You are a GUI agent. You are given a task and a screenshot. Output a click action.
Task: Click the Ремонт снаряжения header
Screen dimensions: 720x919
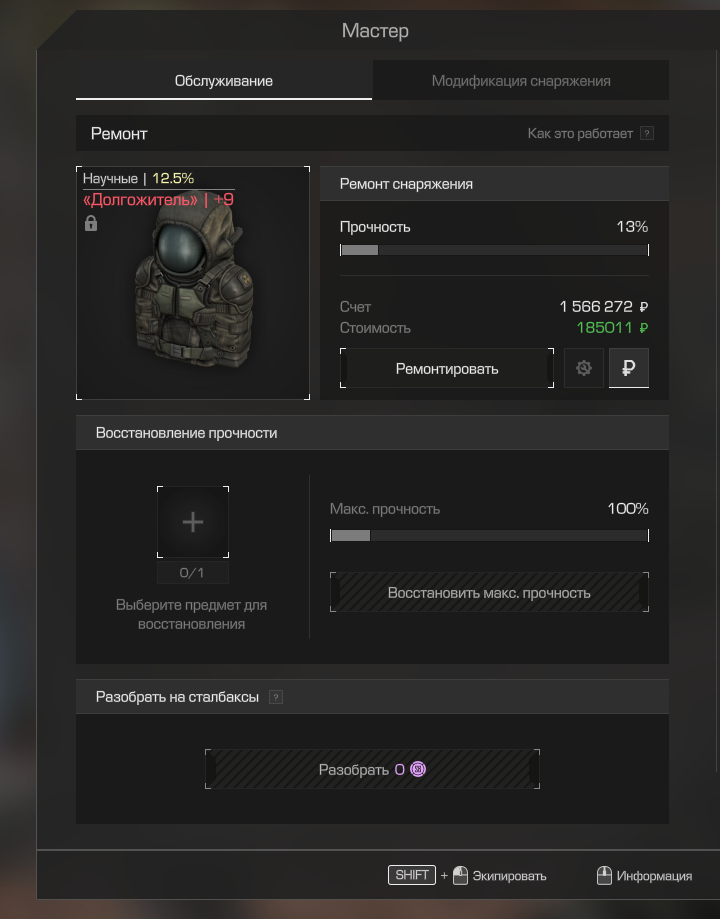coord(494,183)
